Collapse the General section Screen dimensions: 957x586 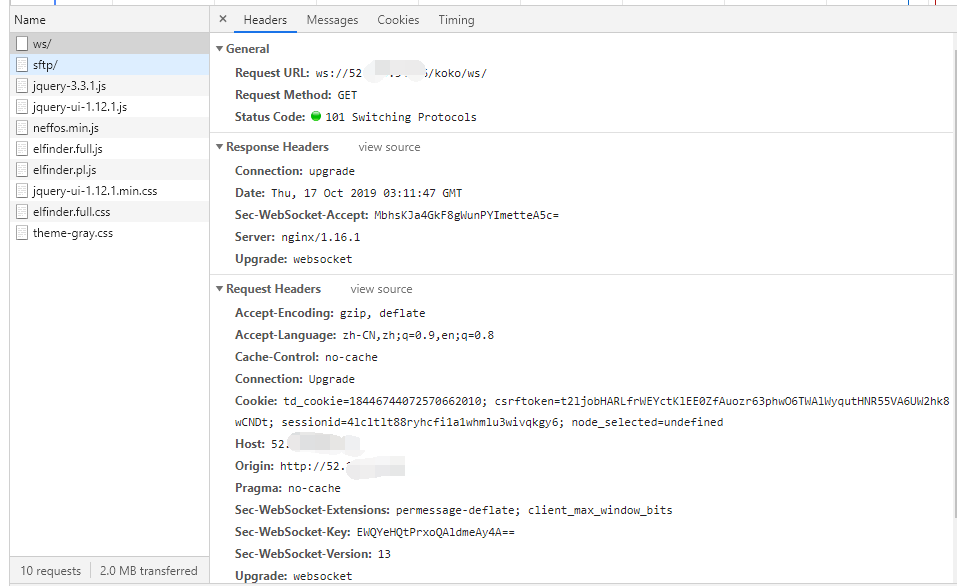click(x=220, y=49)
